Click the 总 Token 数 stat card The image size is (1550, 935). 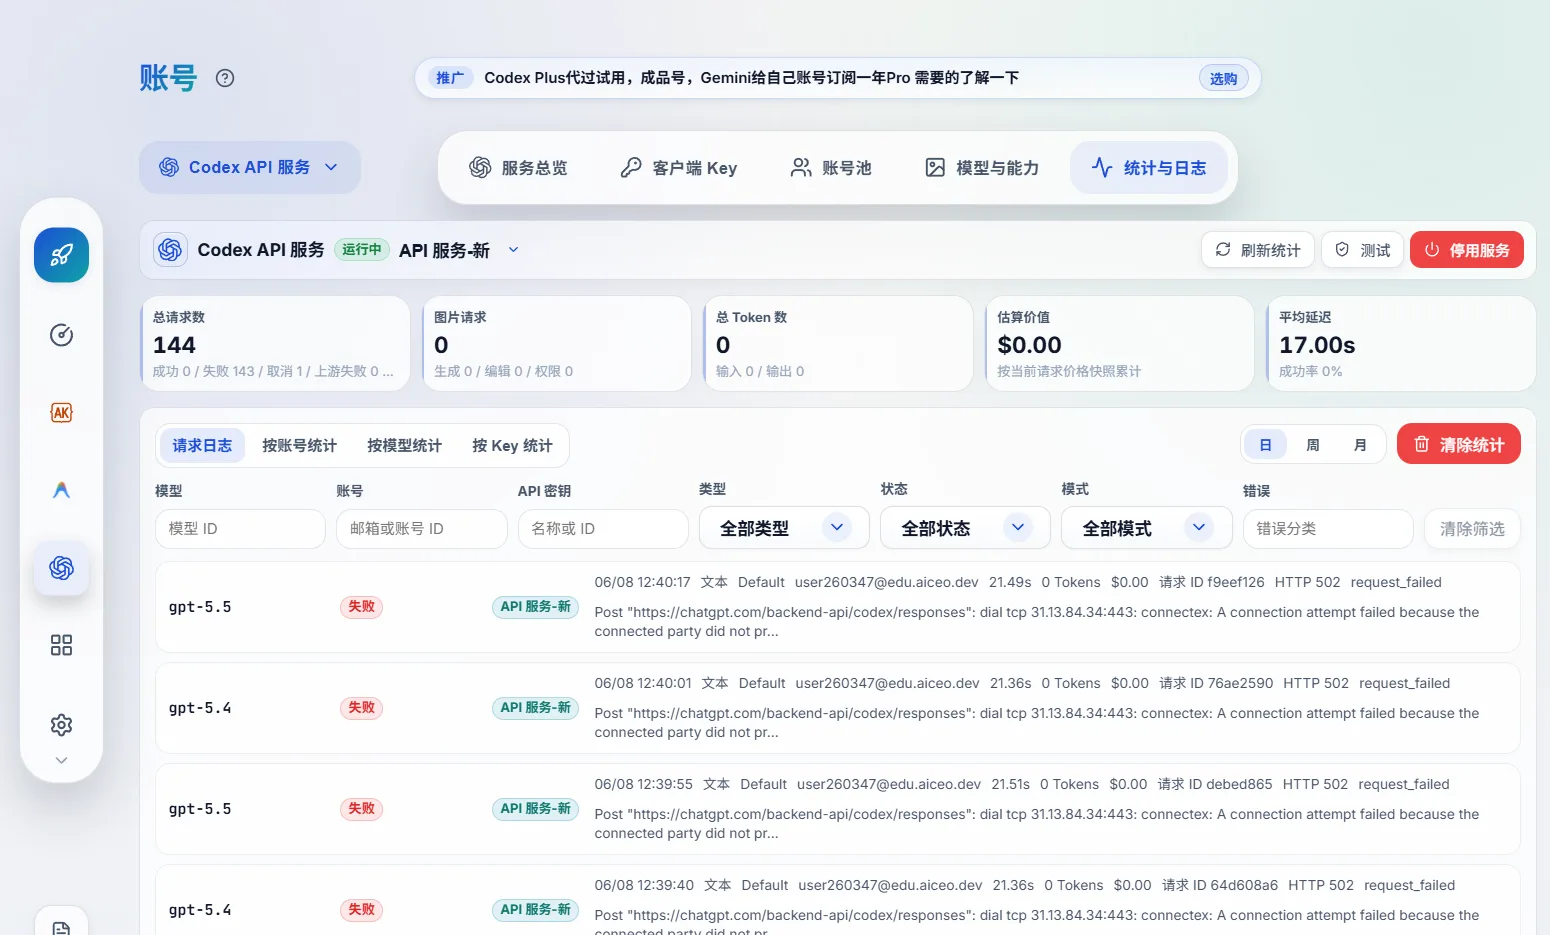pos(838,343)
